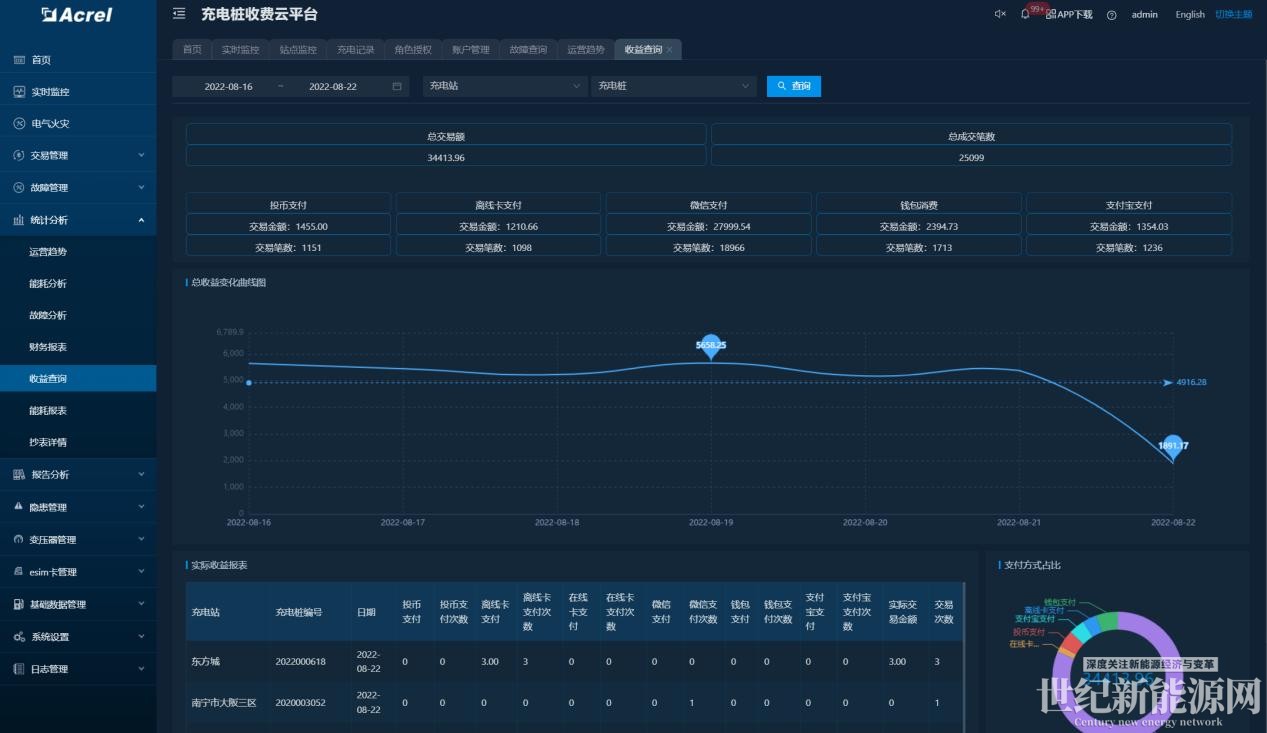Switch to the 充电记录 tab
The height and width of the screenshot is (733, 1267).
tap(355, 50)
